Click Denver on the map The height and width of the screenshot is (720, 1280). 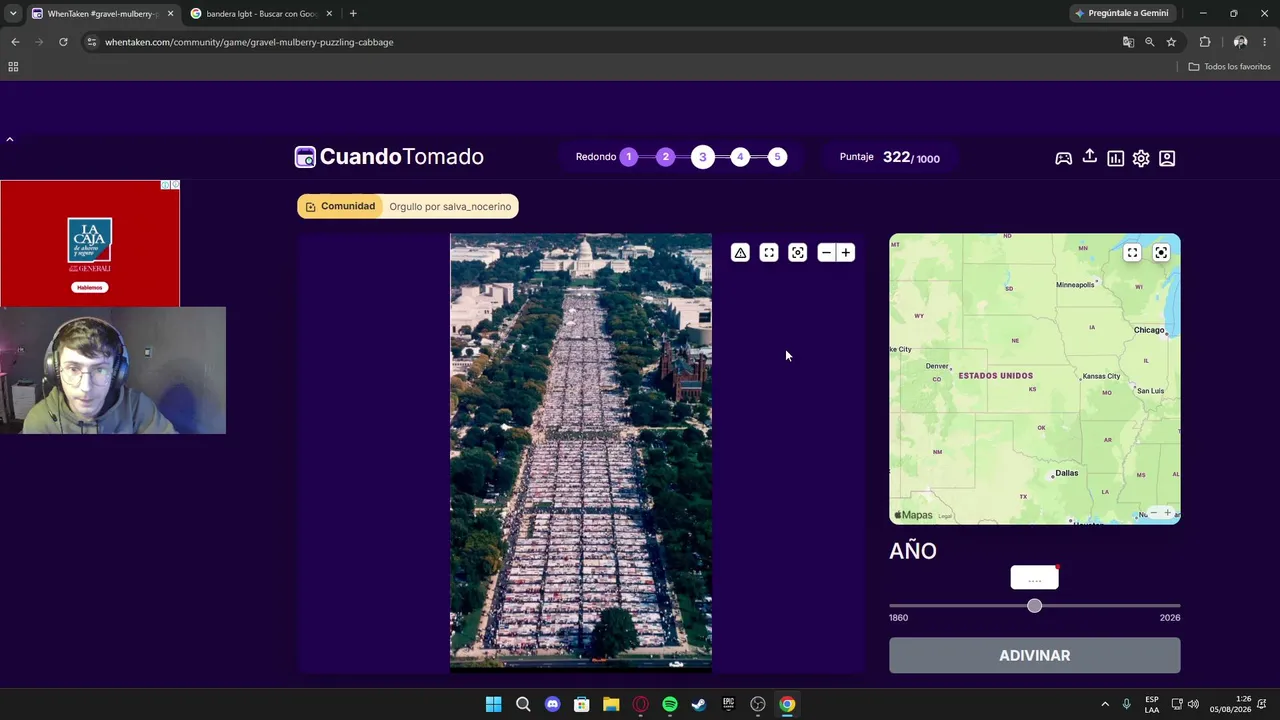point(937,367)
